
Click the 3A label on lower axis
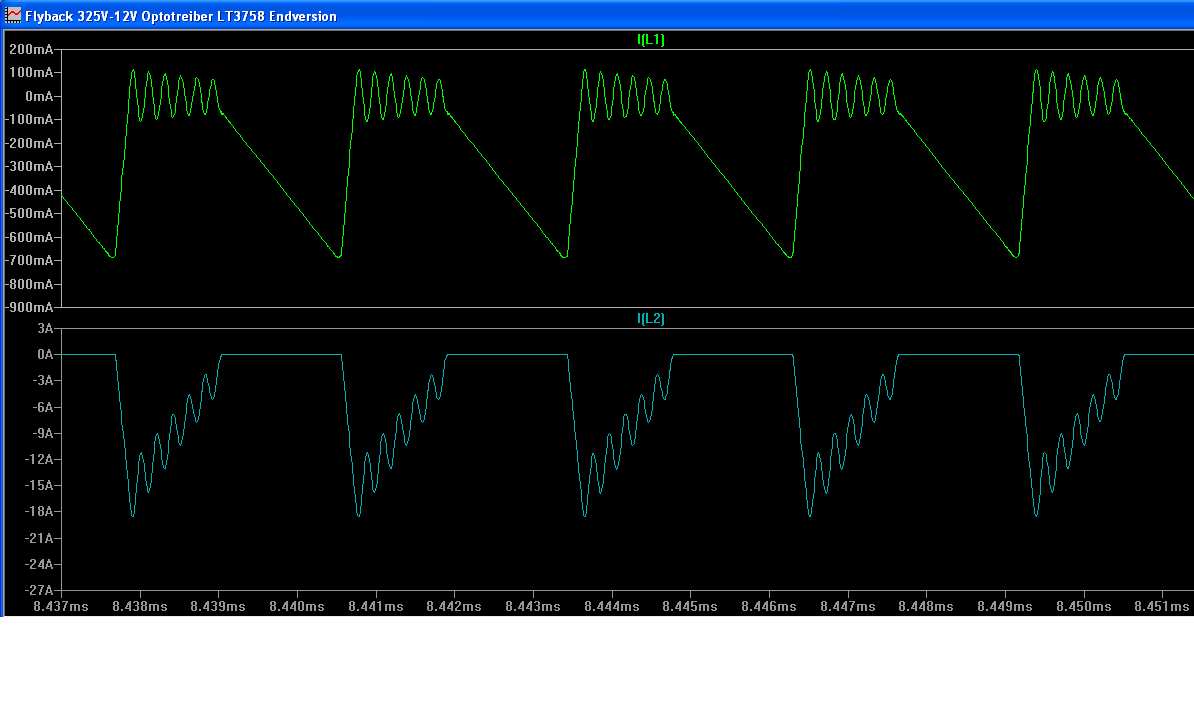click(44, 328)
